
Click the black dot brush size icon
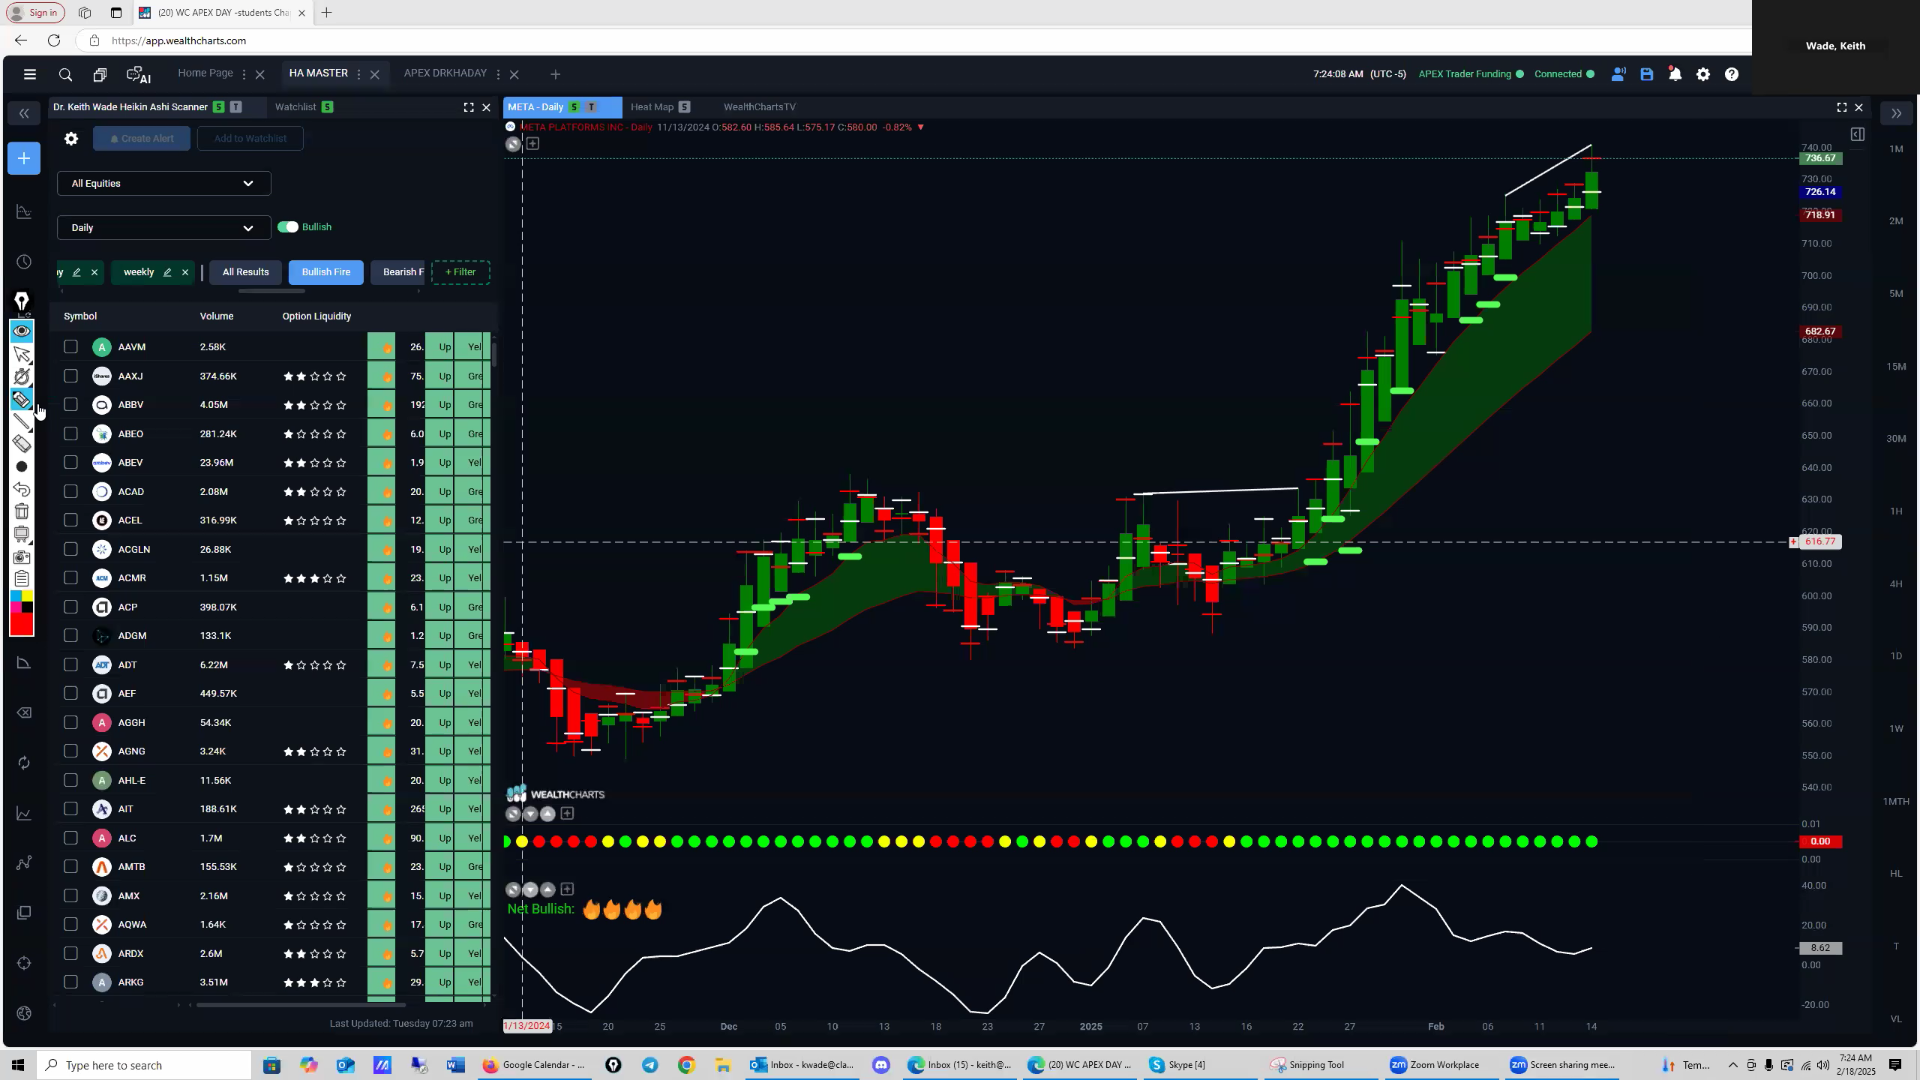[x=21, y=467]
